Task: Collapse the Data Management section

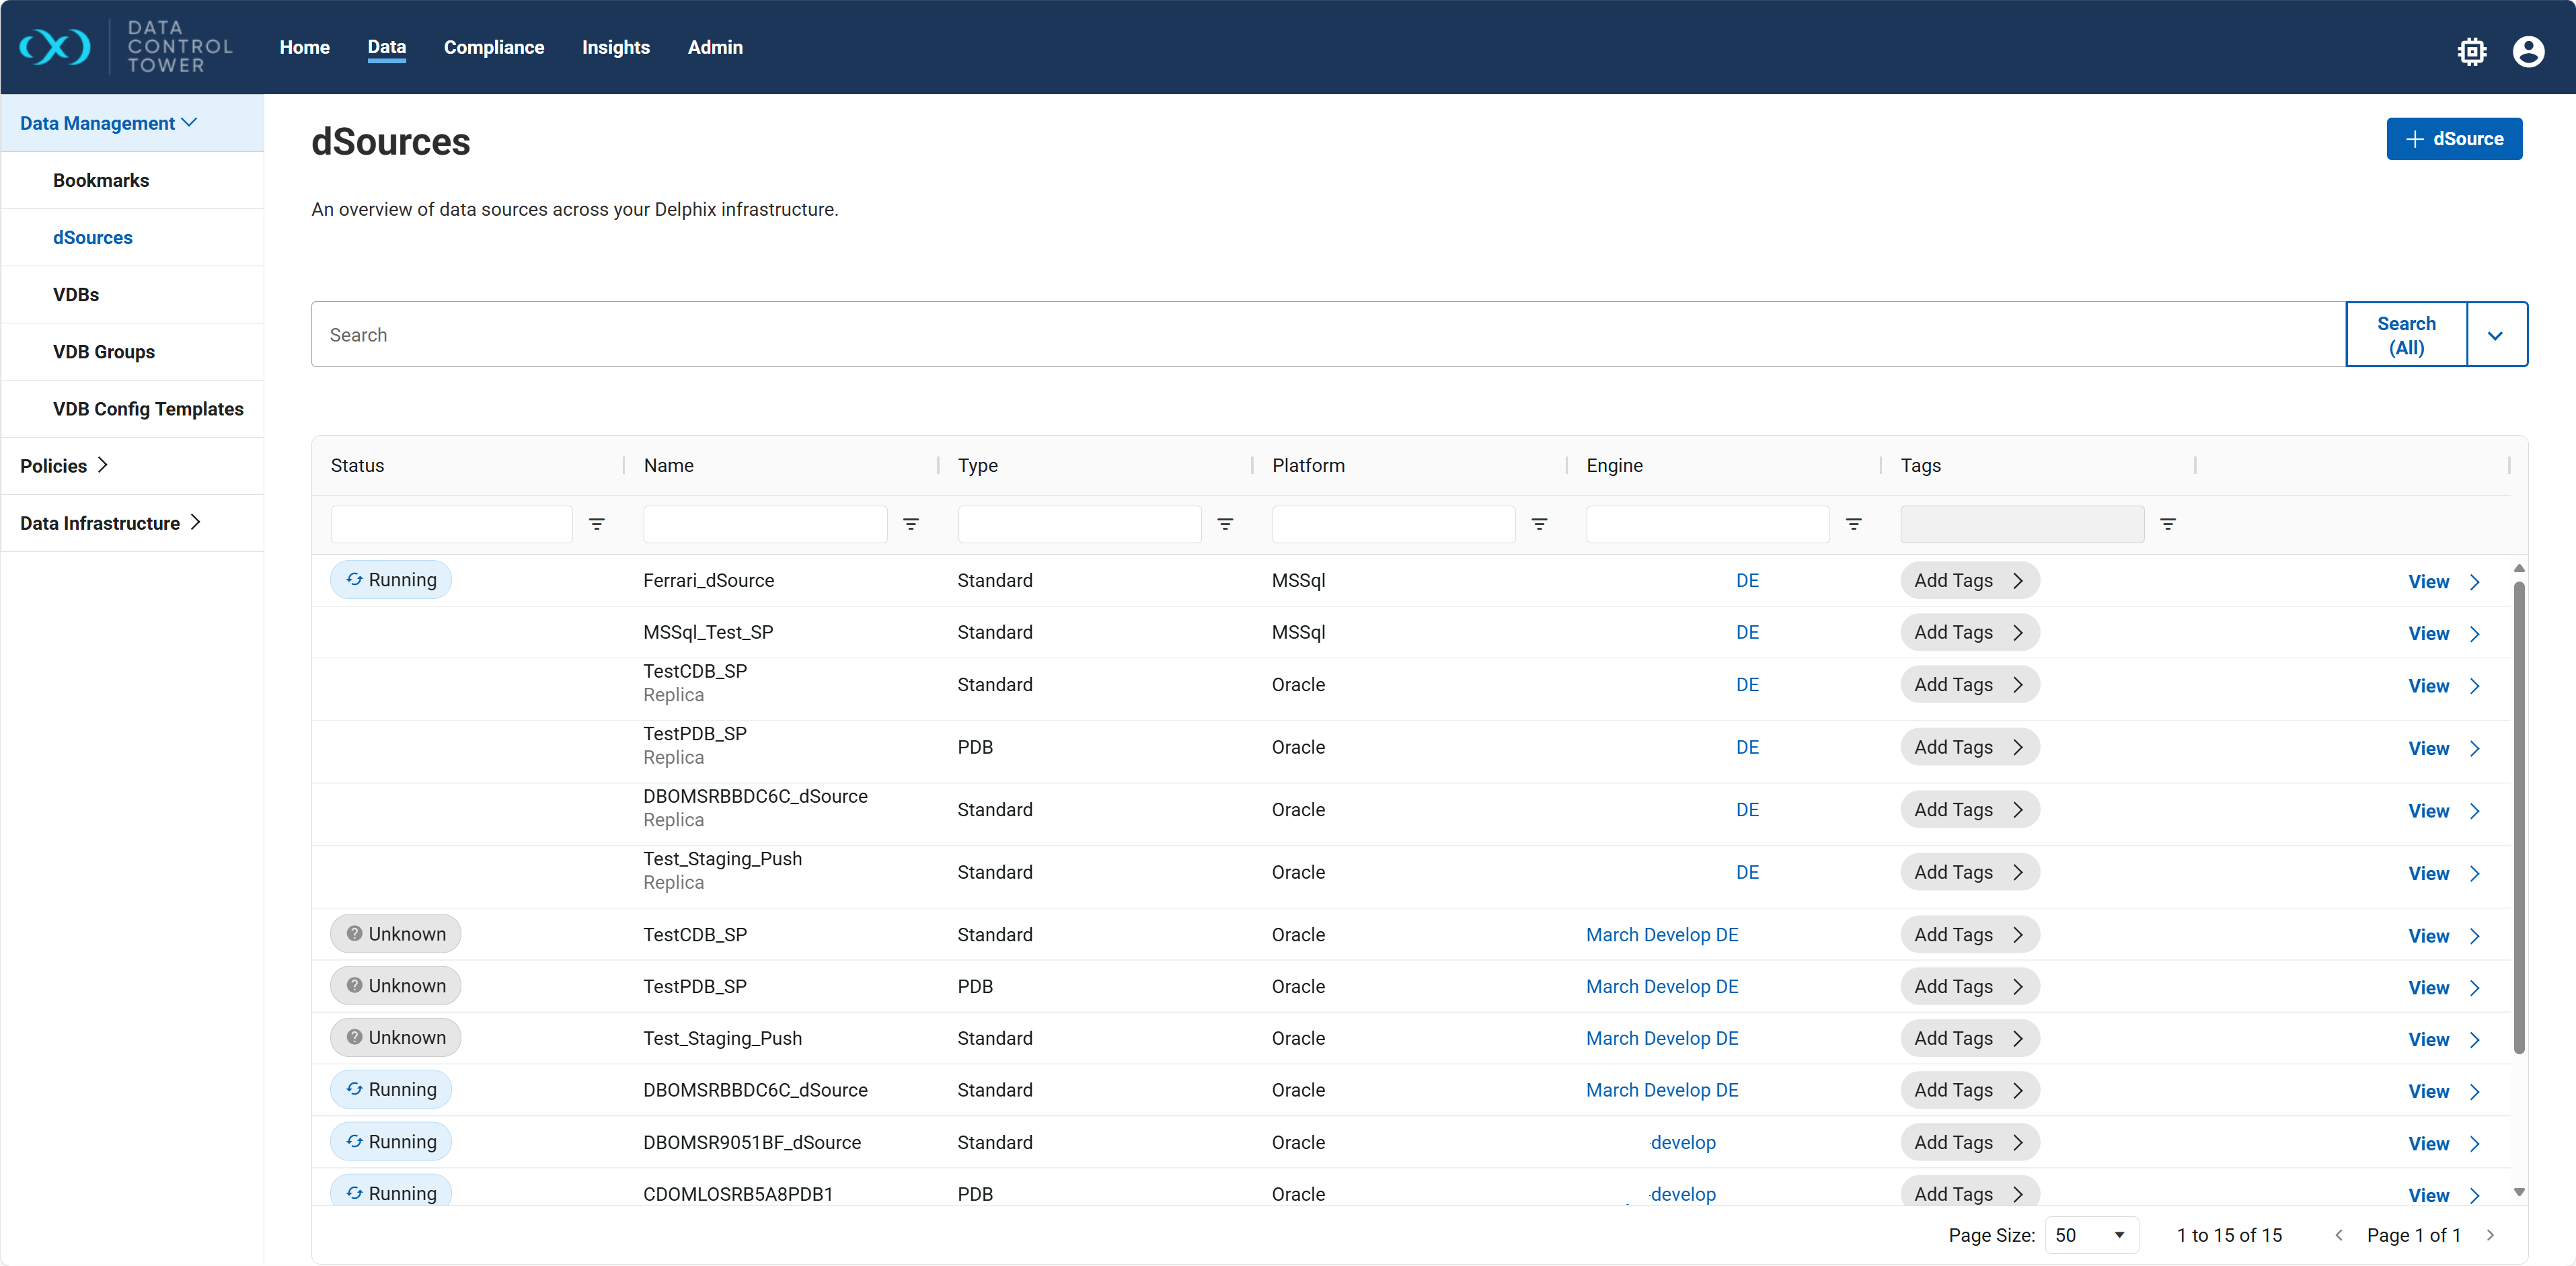Action: pyautogui.click(x=108, y=123)
